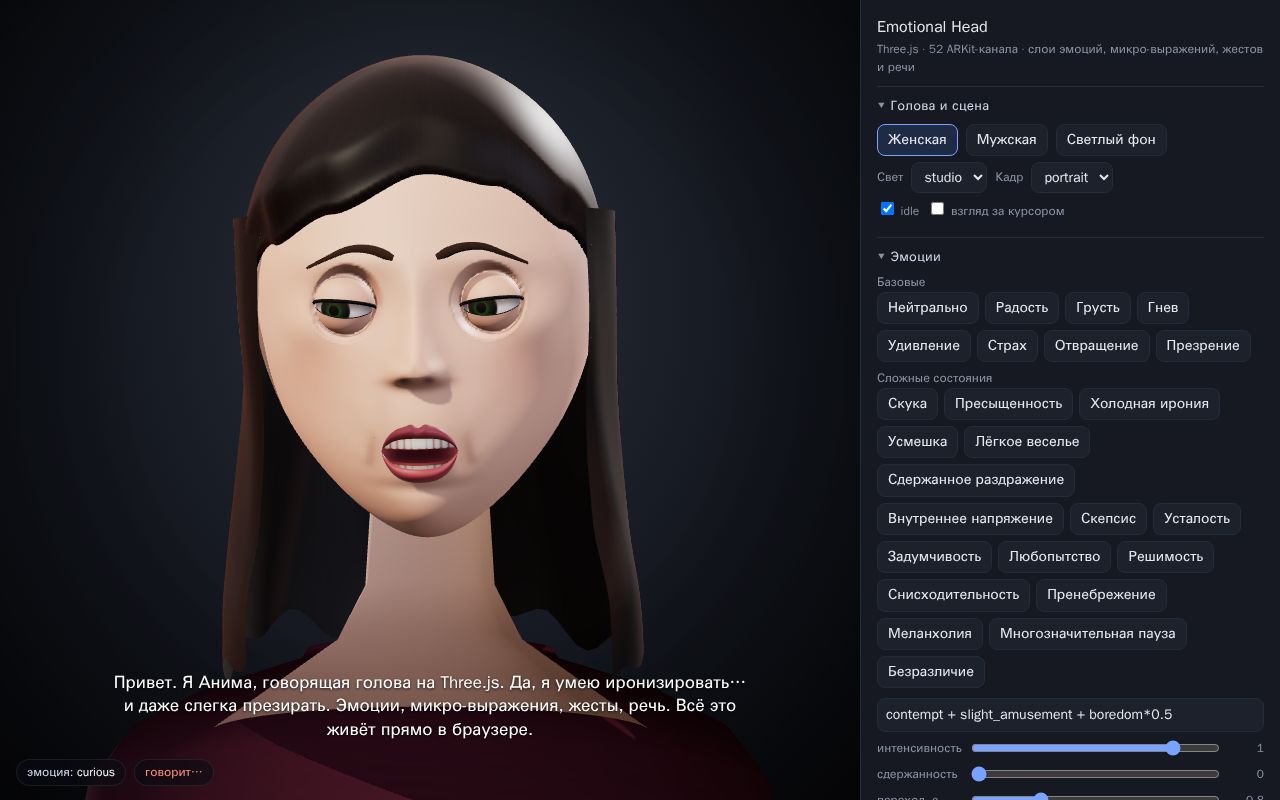Image resolution: width=1280 pixels, height=800 pixels.
Task: Apply the Грусть emotion
Action: (1098, 308)
